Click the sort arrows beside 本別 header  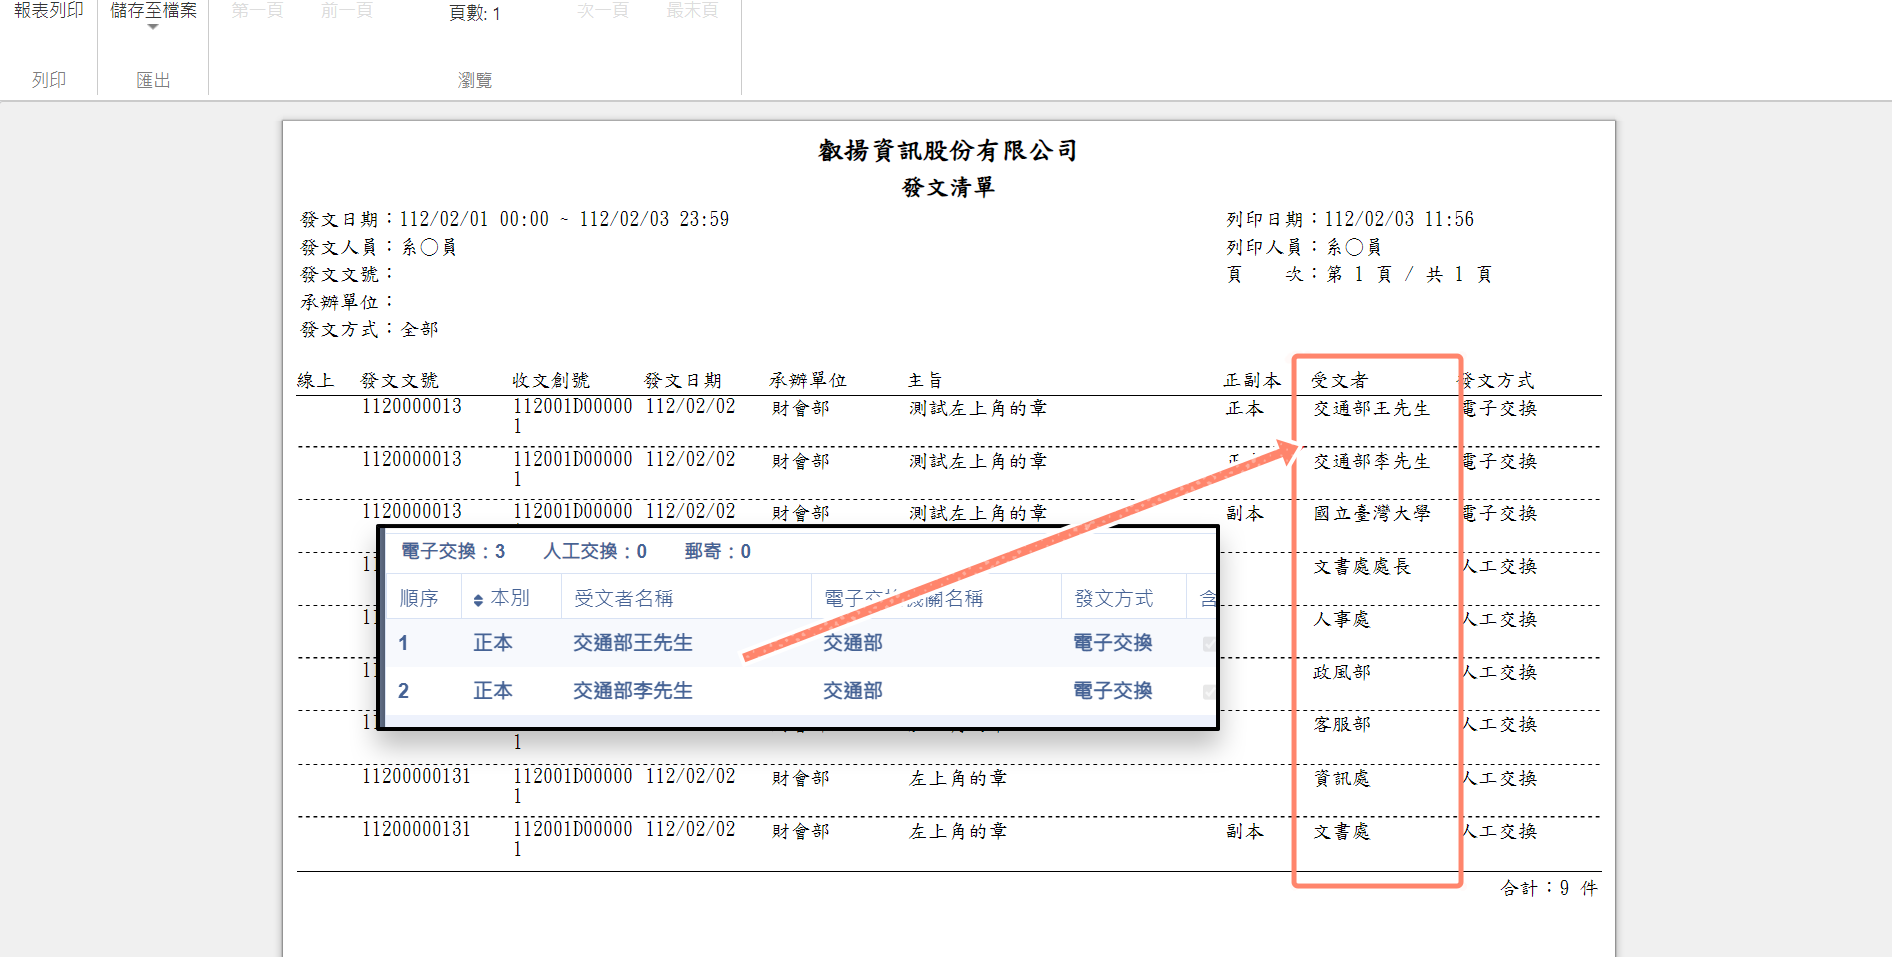click(x=478, y=600)
